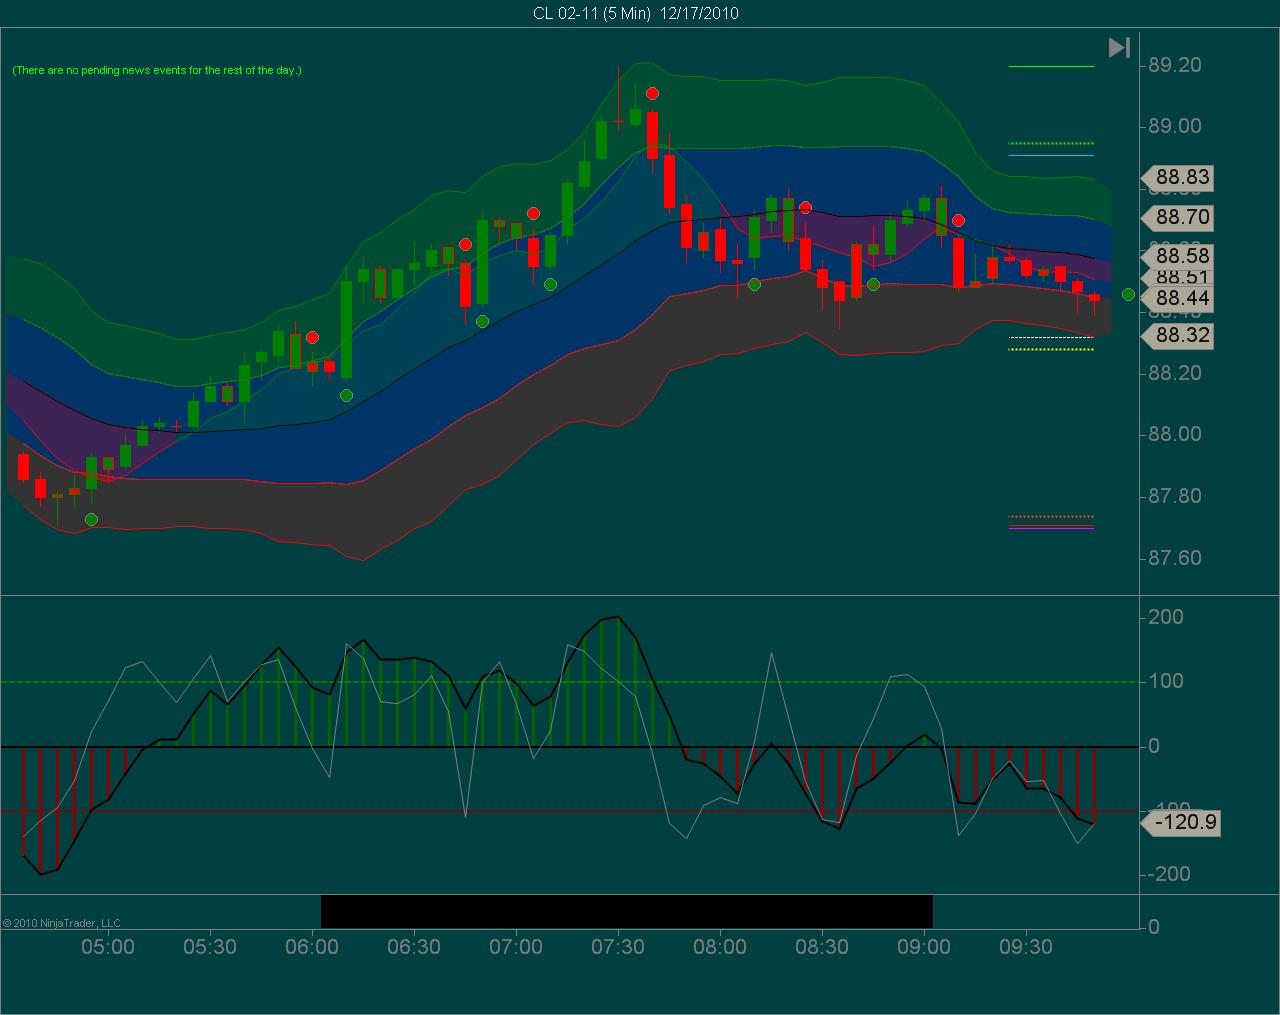Select the 88.58 price marker
This screenshot has height=1015, width=1280.
1178,255
